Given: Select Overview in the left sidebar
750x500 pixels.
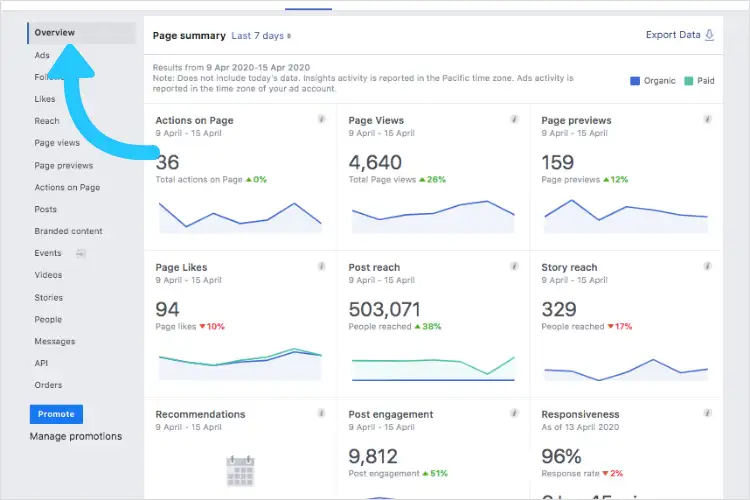Looking at the screenshot, I should tap(55, 33).
